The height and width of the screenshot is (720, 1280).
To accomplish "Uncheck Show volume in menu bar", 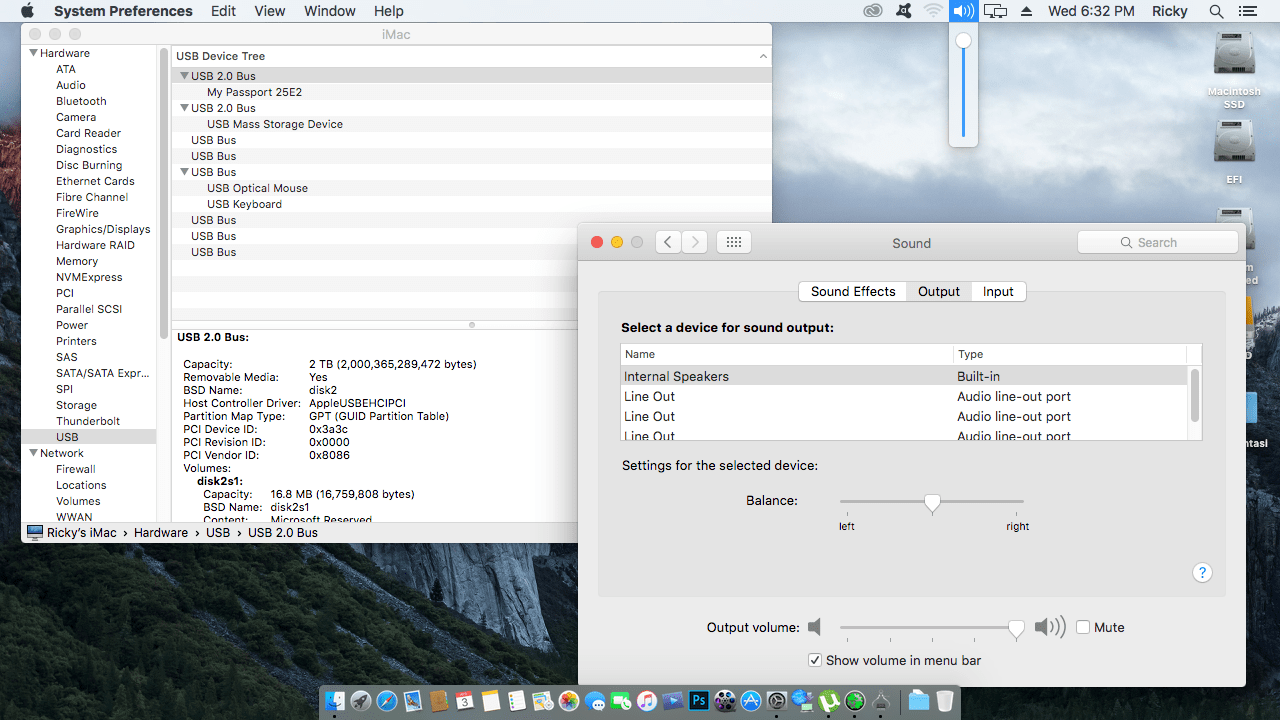I will pos(815,660).
